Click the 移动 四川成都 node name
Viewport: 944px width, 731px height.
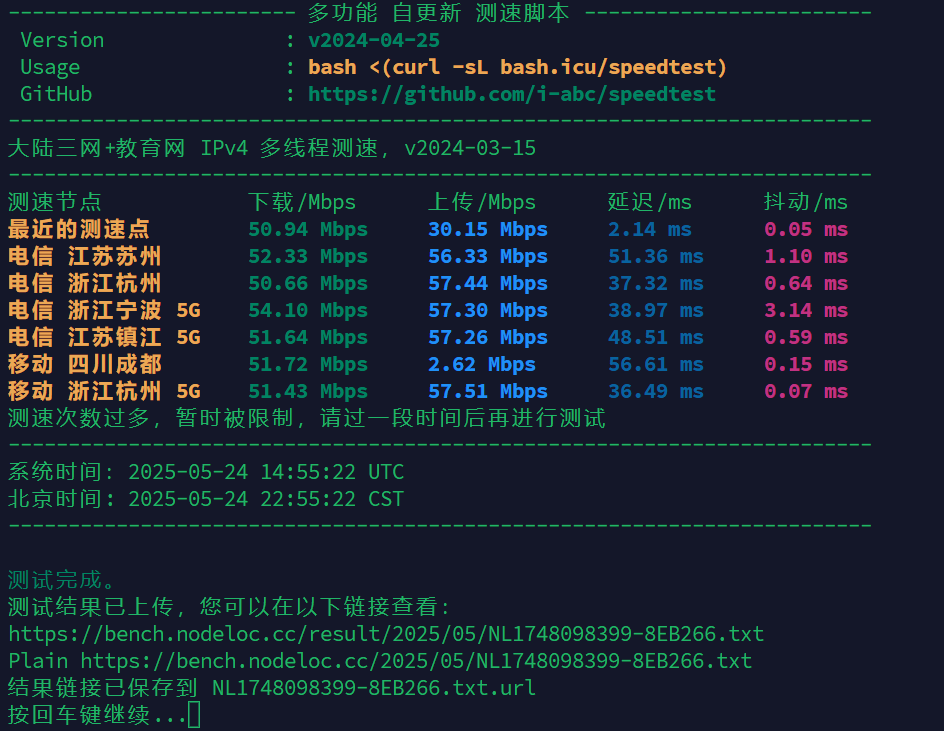85,364
